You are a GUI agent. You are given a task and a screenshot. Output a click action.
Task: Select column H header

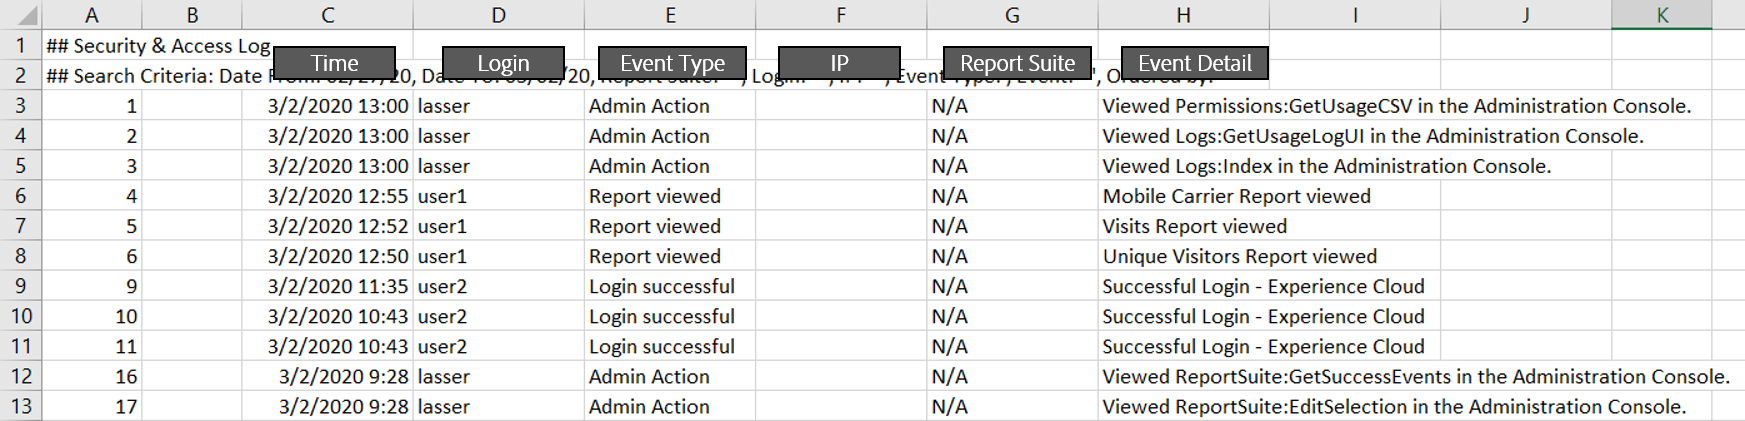pos(1183,15)
